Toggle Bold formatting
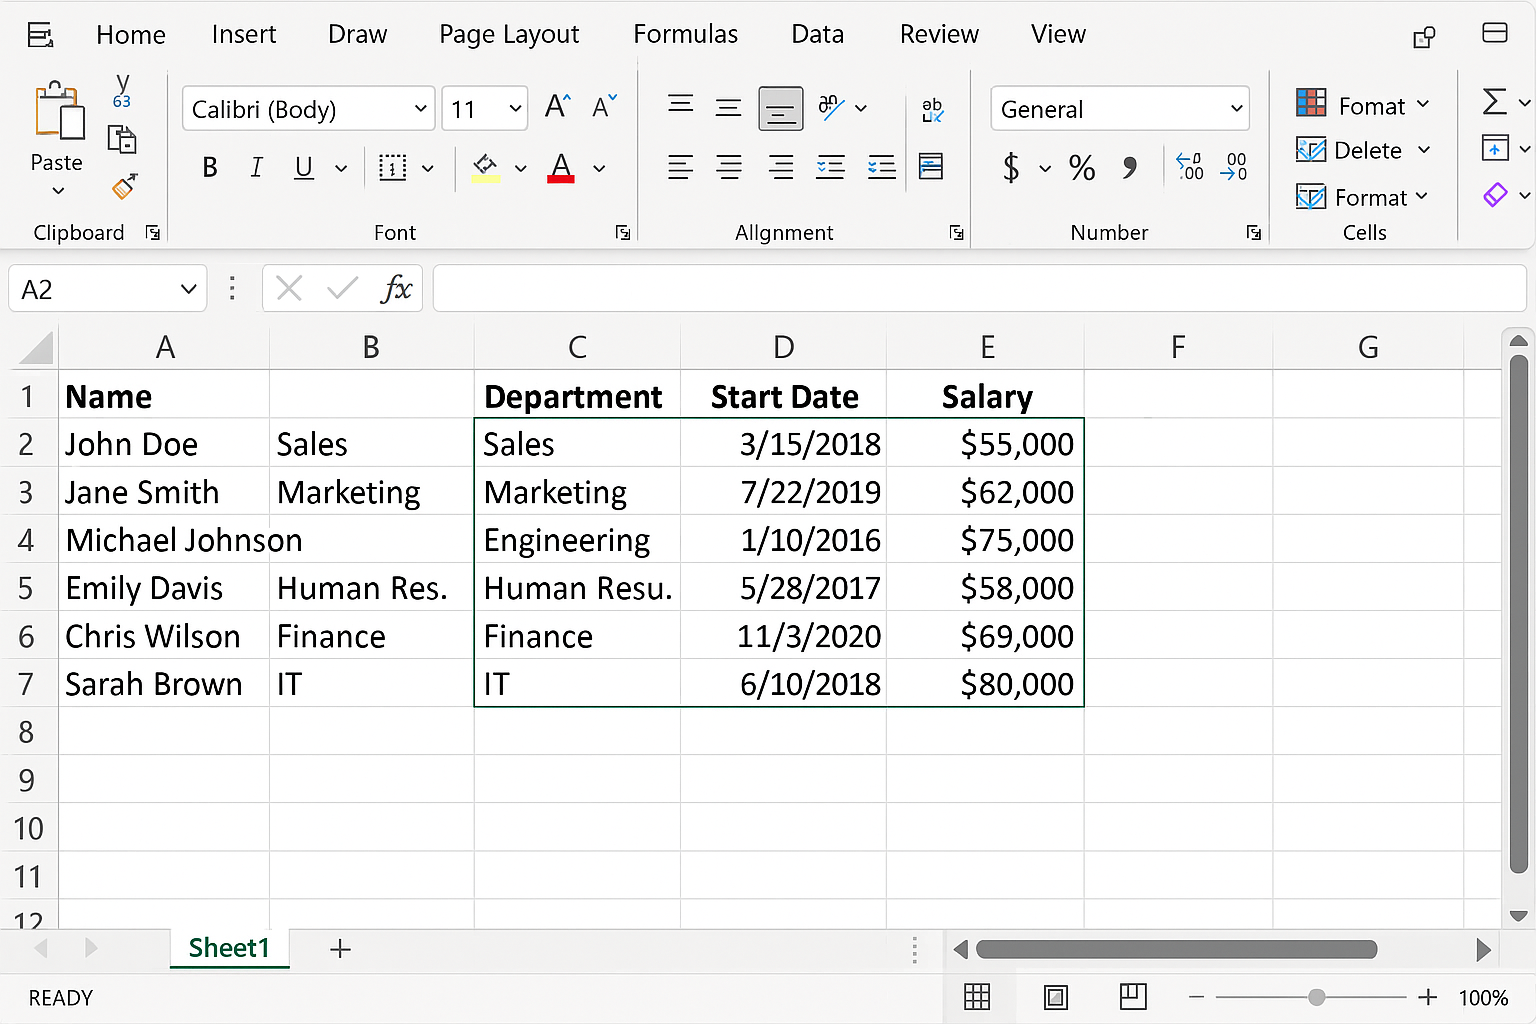1536x1024 pixels. pos(210,168)
